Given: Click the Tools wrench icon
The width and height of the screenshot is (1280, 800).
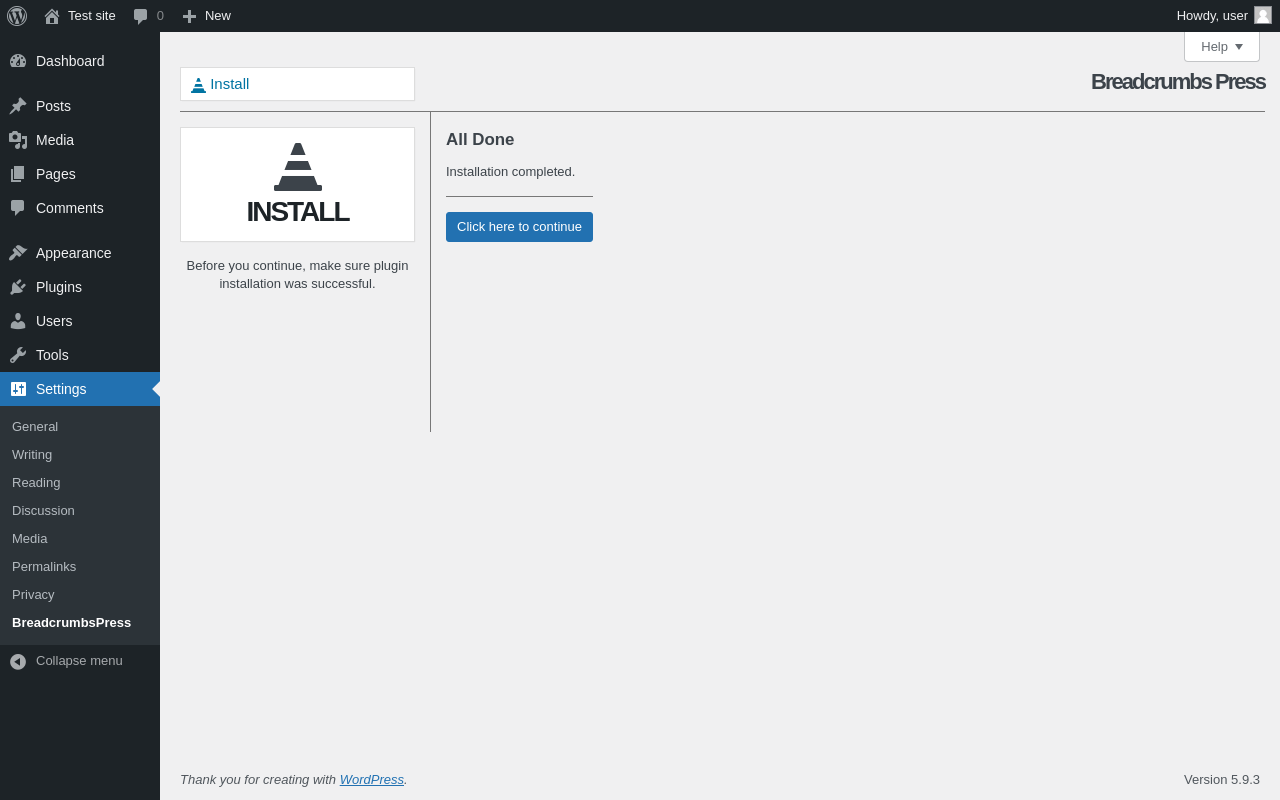Looking at the screenshot, I should coord(18,355).
